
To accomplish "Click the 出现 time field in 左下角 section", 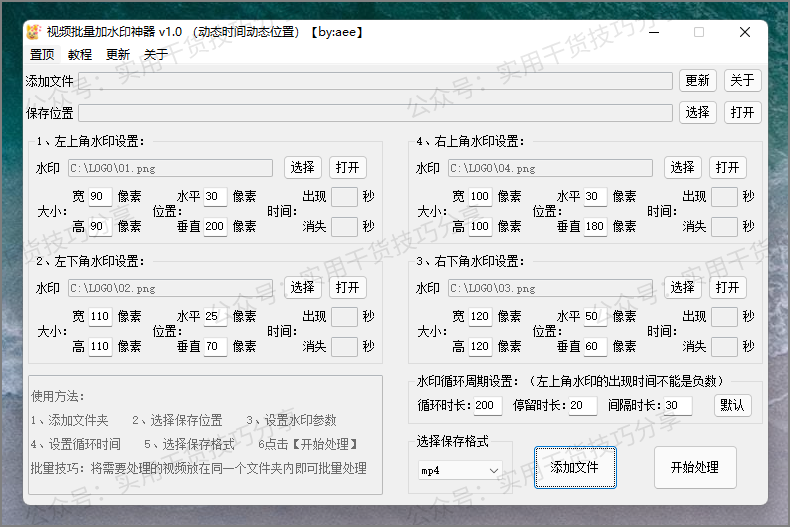I will 344,316.
